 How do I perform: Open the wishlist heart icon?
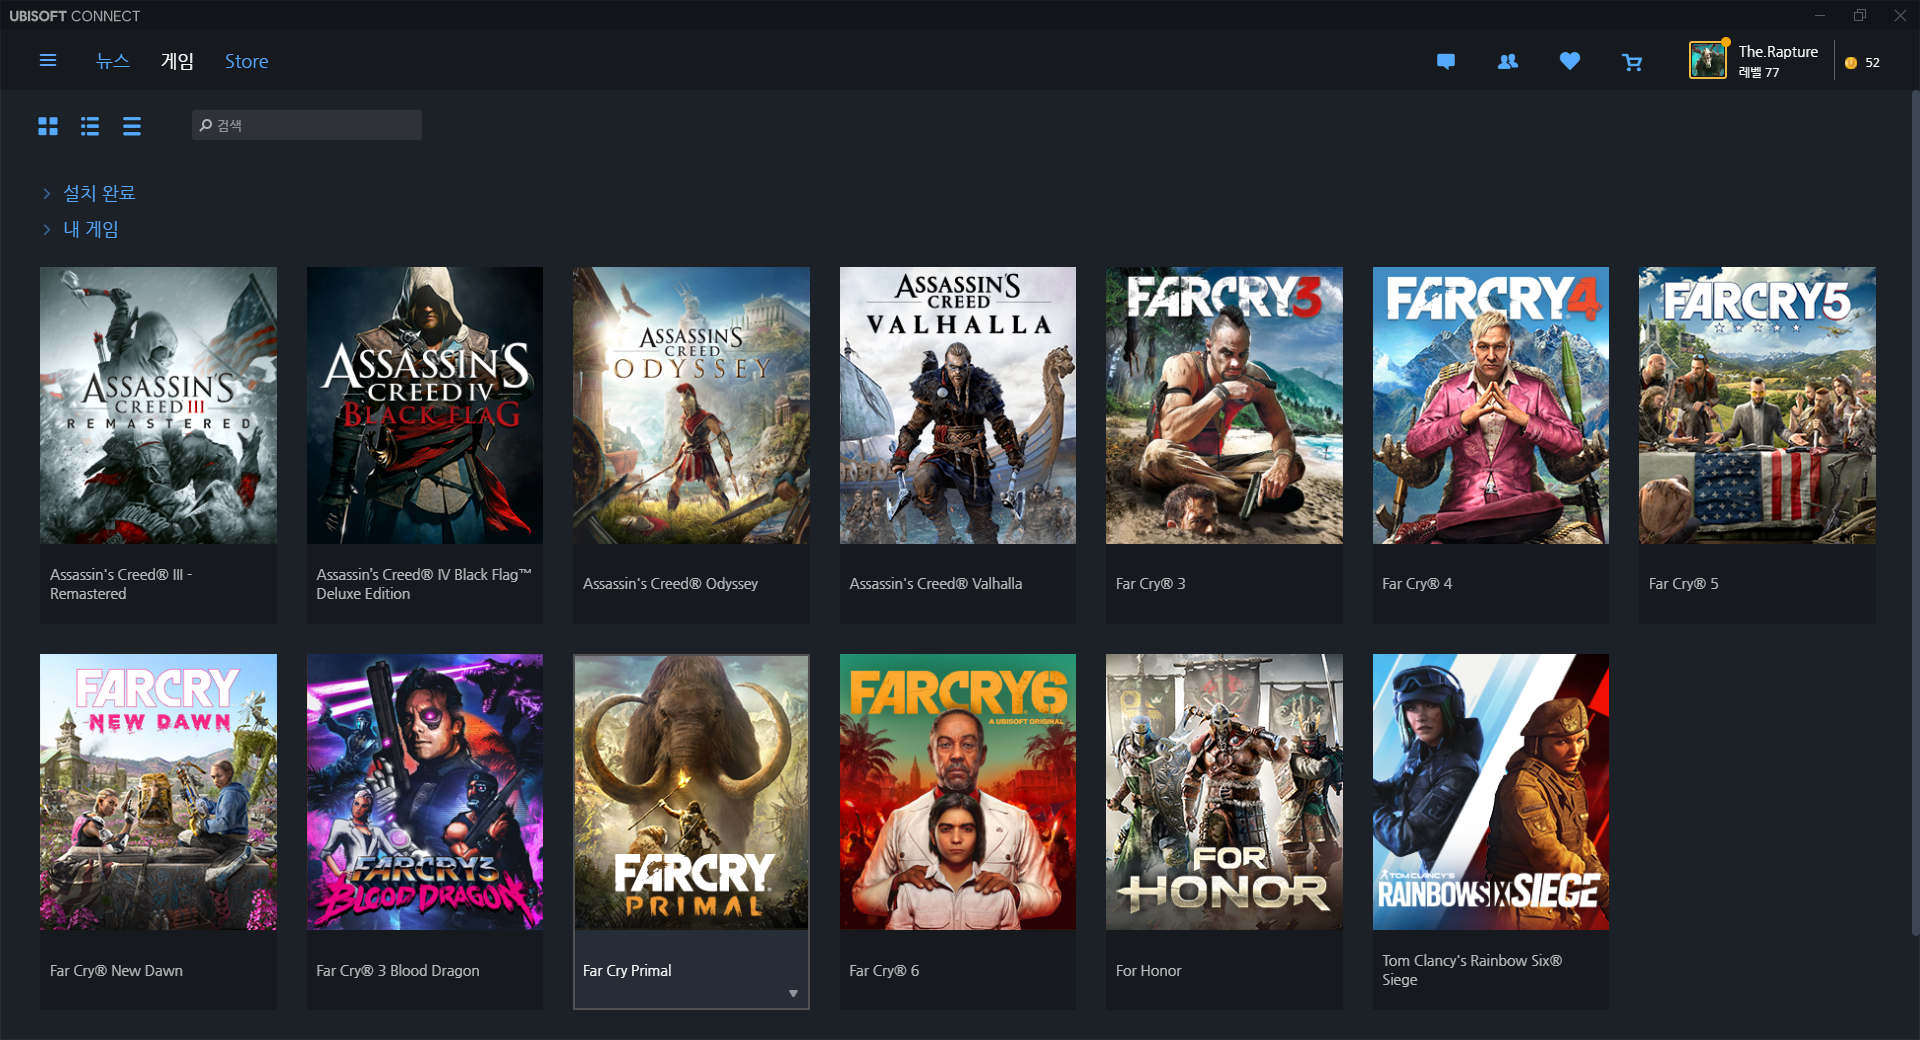coord(1570,62)
